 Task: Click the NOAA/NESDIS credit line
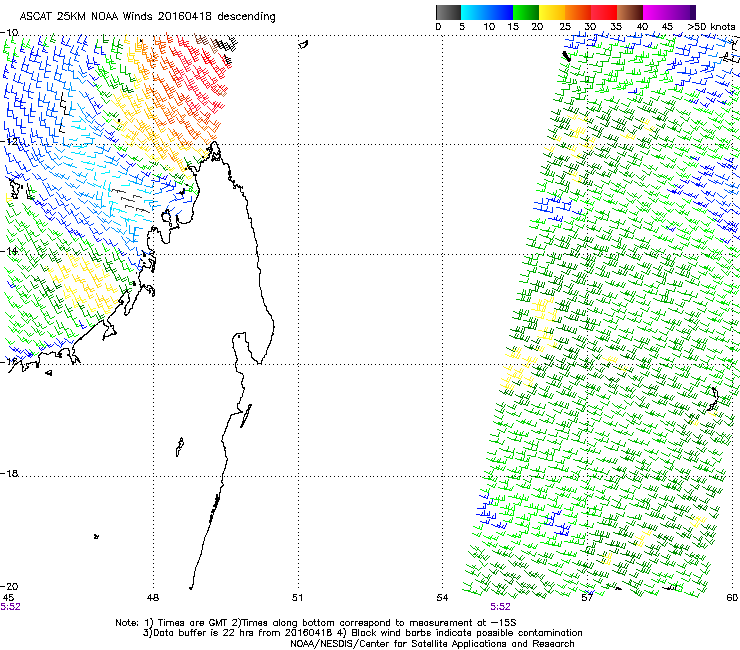pyautogui.click(x=432, y=644)
